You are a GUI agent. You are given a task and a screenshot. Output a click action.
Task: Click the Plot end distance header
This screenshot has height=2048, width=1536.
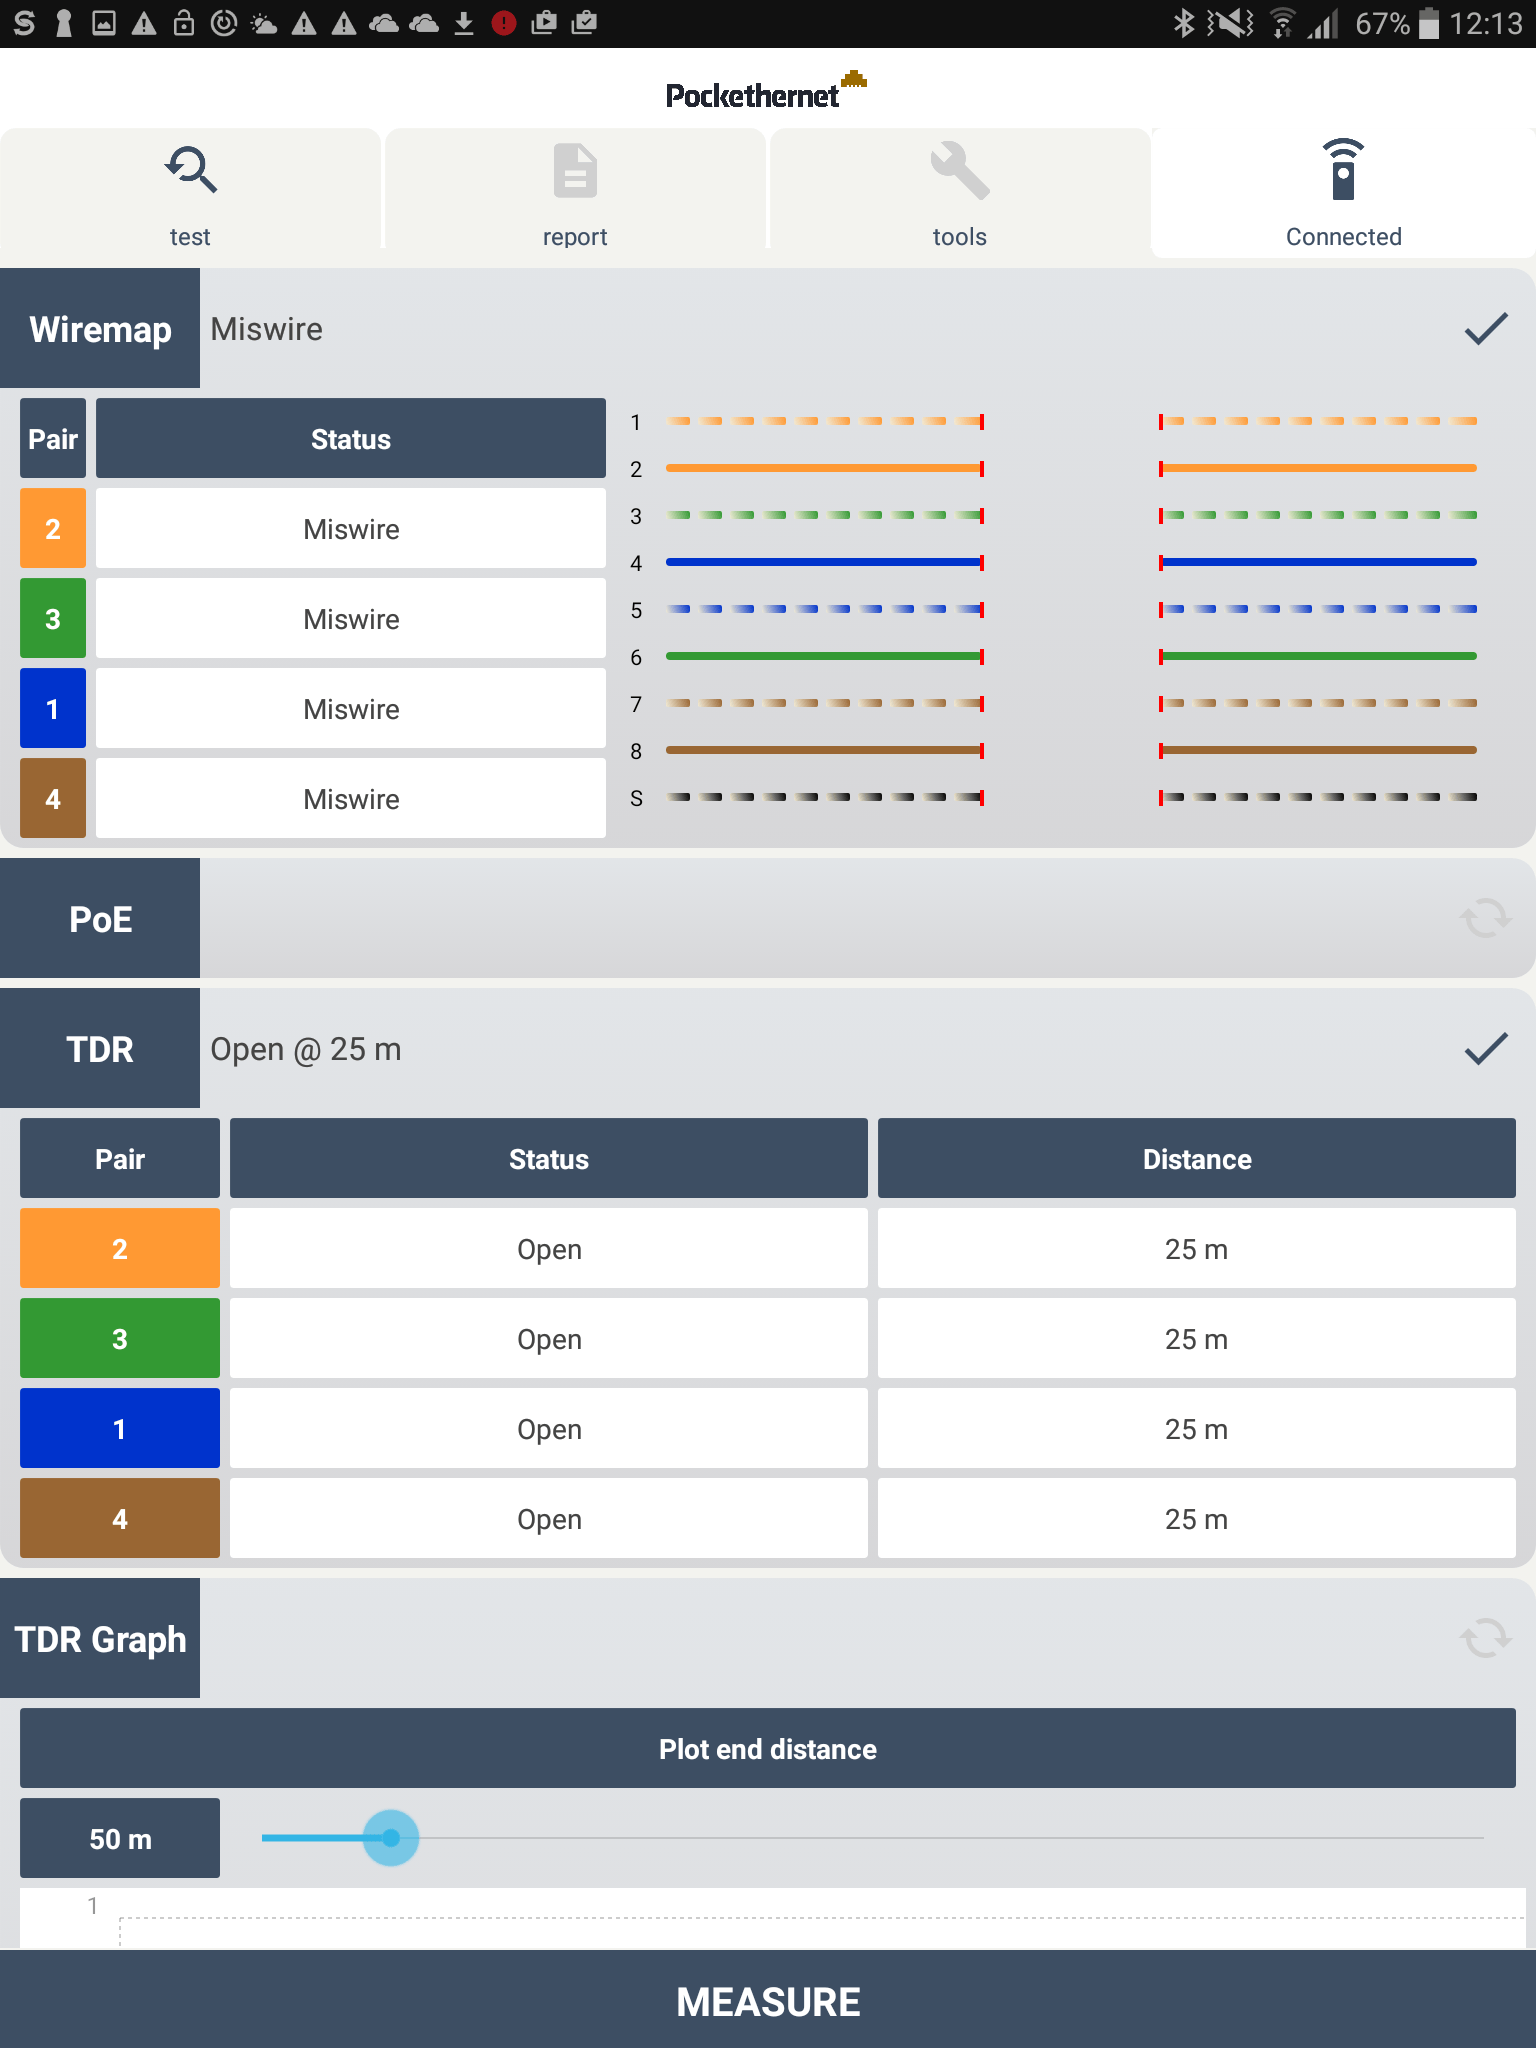pyautogui.click(x=768, y=1748)
